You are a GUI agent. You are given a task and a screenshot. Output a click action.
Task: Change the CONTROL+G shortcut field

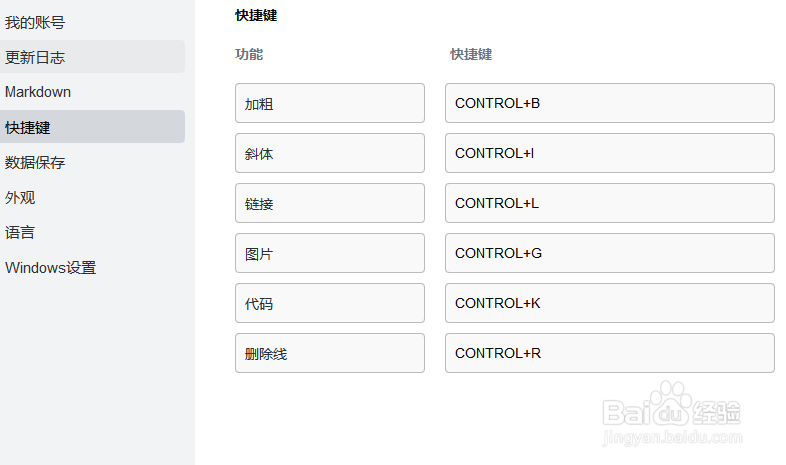click(x=609, y=253)
